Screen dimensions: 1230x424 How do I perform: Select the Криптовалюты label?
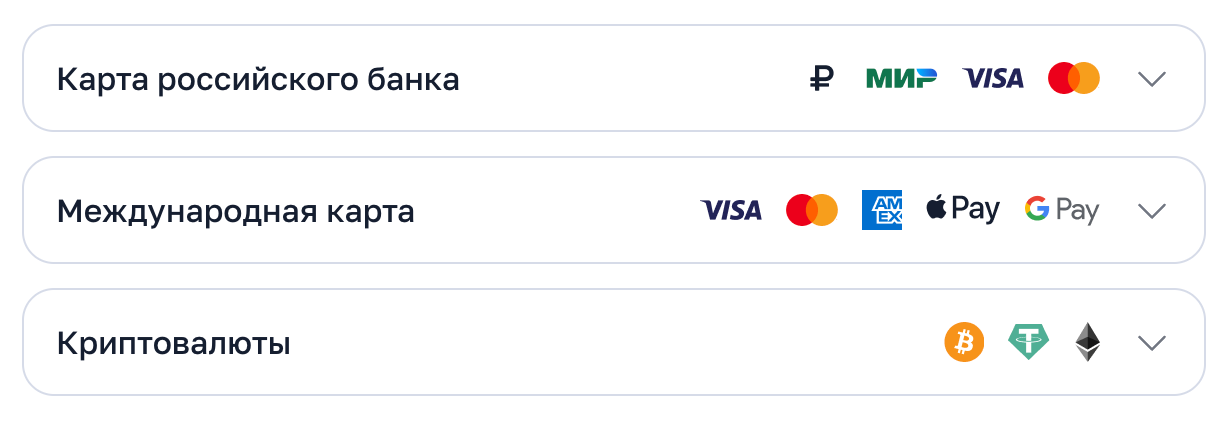(x=174, y=343)
